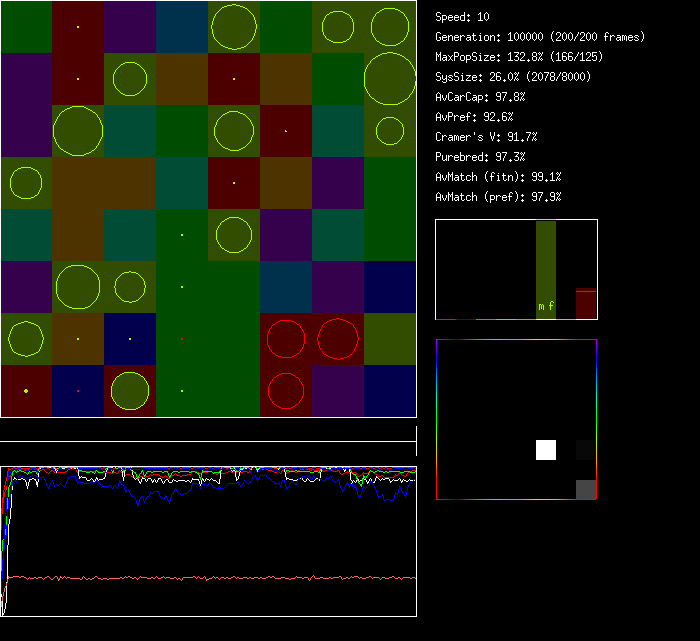This screenshot has width=700, height=641.
Task: Click the rightmost red circle in the grid
Action: point(338,339)
